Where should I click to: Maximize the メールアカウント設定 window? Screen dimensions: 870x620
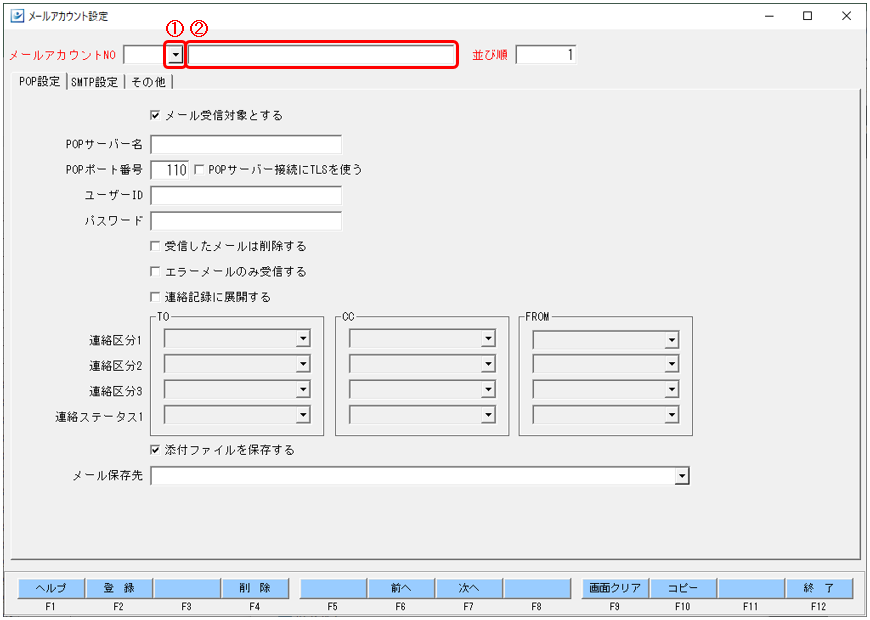(x=808, y=16)
